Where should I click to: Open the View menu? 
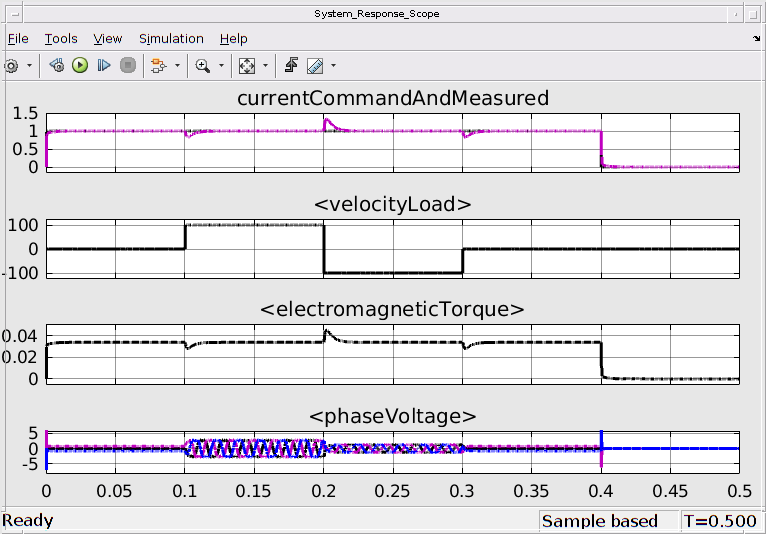(x=107, y=39)
